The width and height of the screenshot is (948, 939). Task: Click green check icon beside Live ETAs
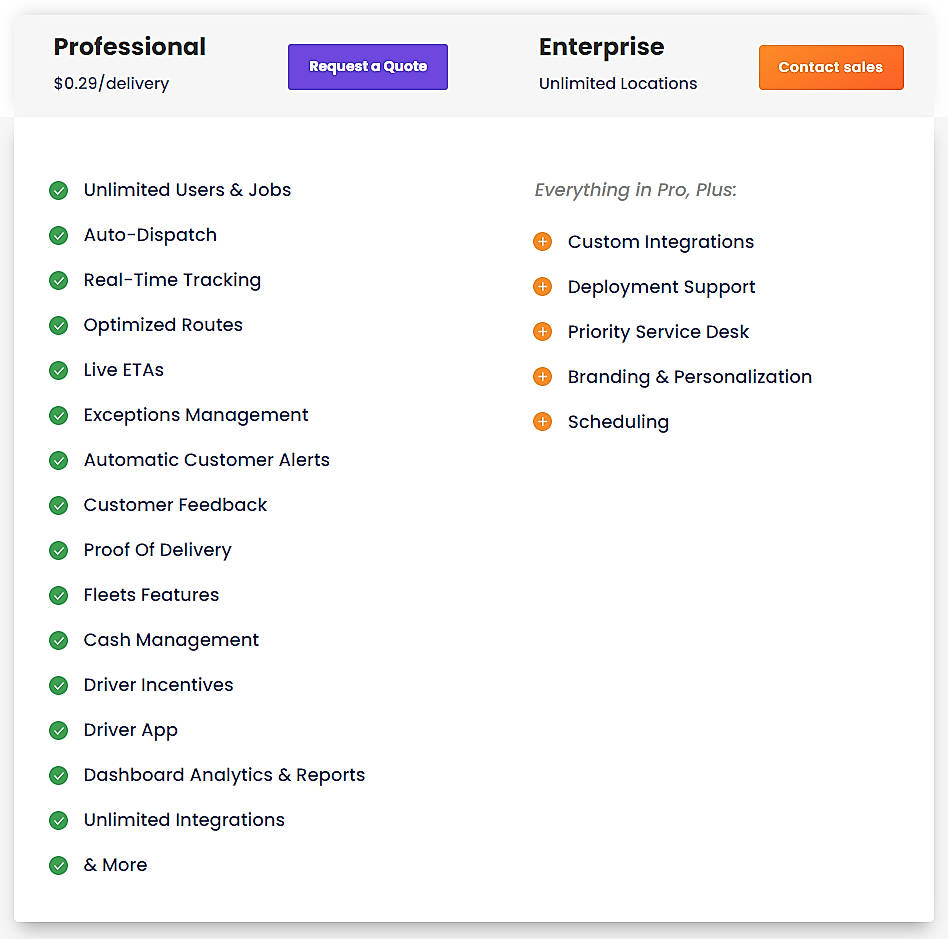click(59, 370)
